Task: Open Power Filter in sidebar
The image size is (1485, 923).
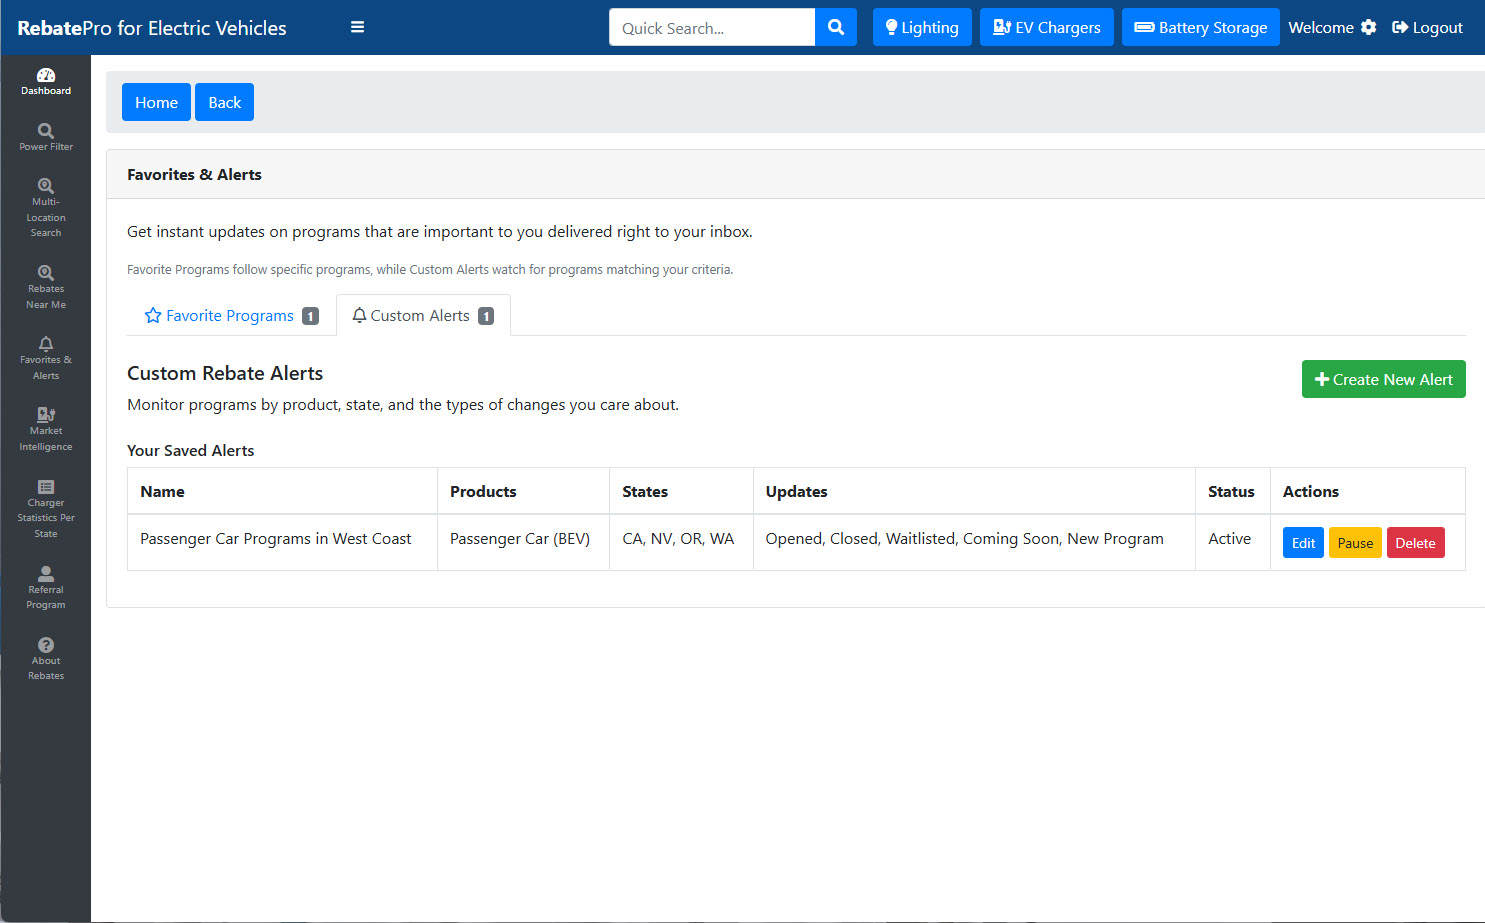Action: (x=46, y=138)
